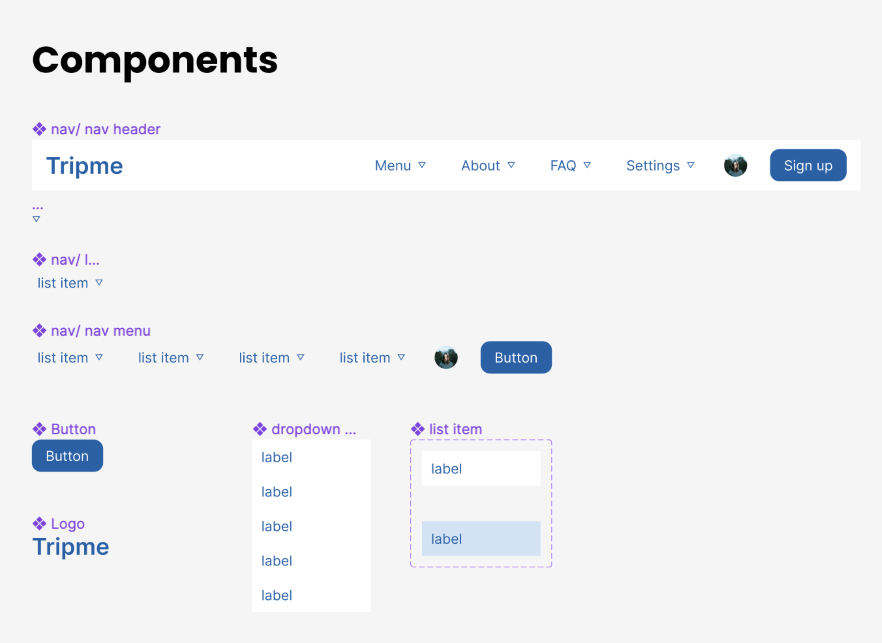Expand the Menu dropdown arrow
This screenshot has width=882, height=643.
click(x=422, y=165)
